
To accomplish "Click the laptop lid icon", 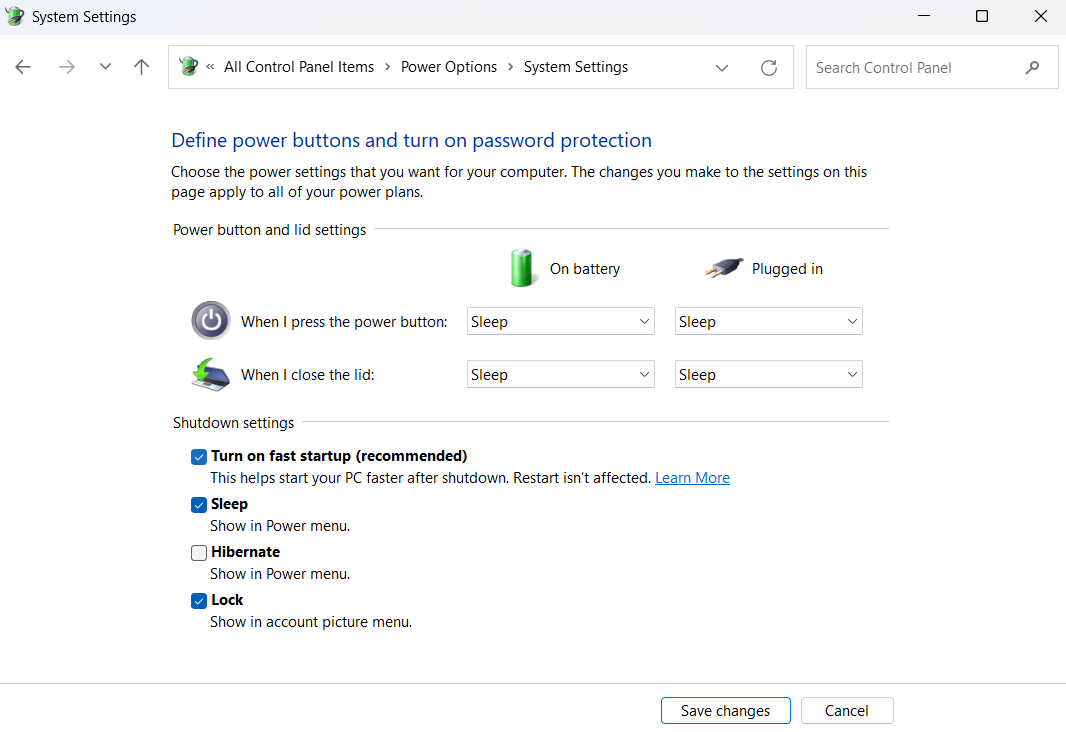I will pos(211,374).
